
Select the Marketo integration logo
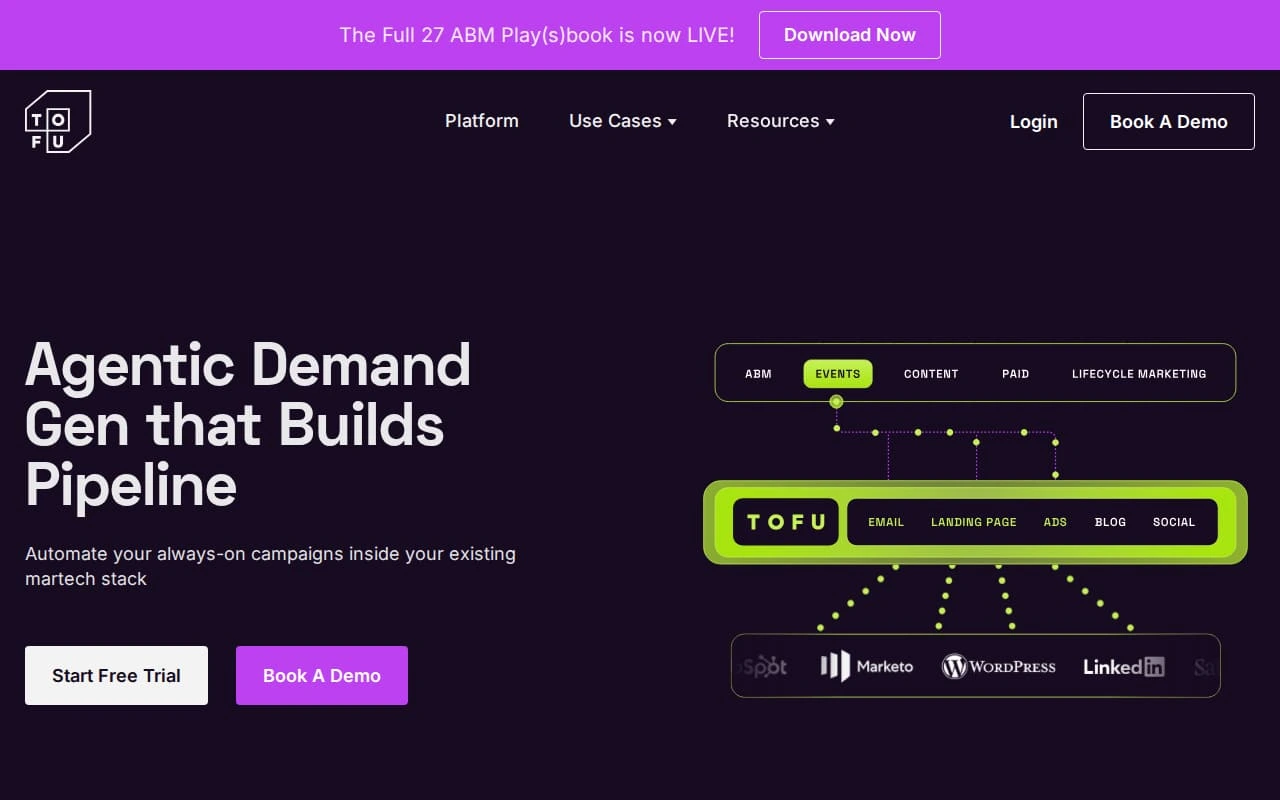tap(866, 666)
